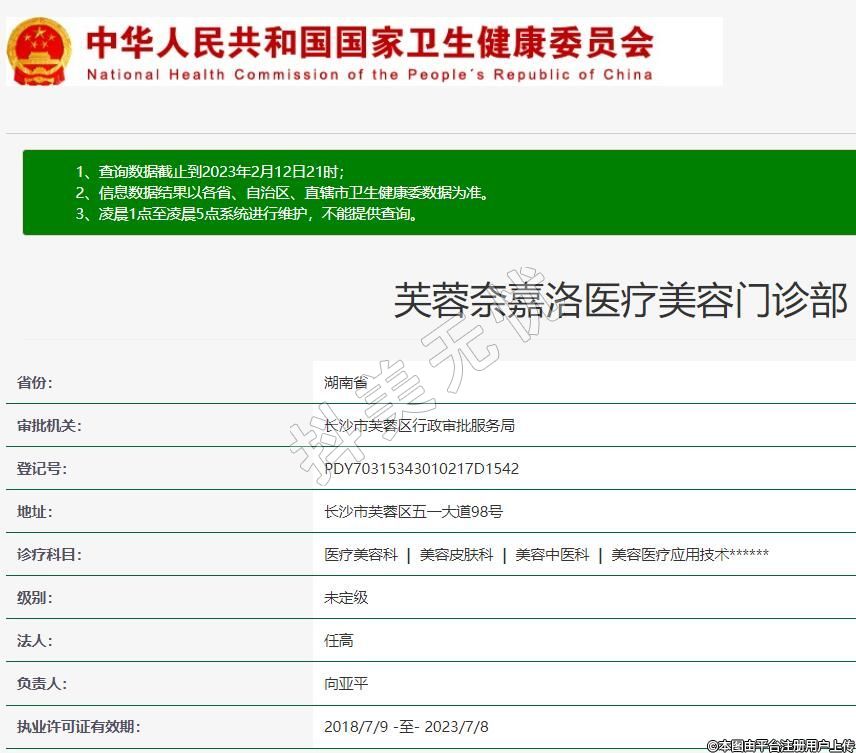856x753 pixels.
Task: Select the legal representative name 任高
Action: pos(339,640)
